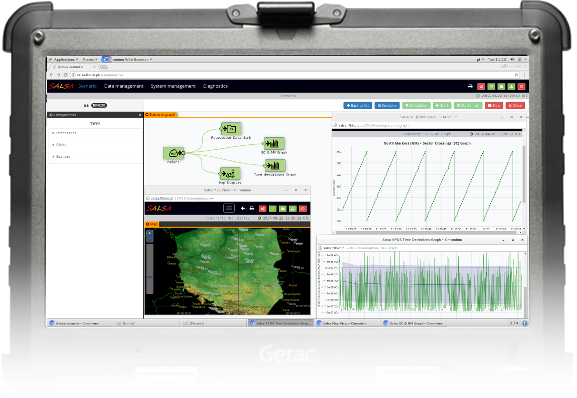
Task: Click the red mute icon in map view header
Action: (262, 209)
